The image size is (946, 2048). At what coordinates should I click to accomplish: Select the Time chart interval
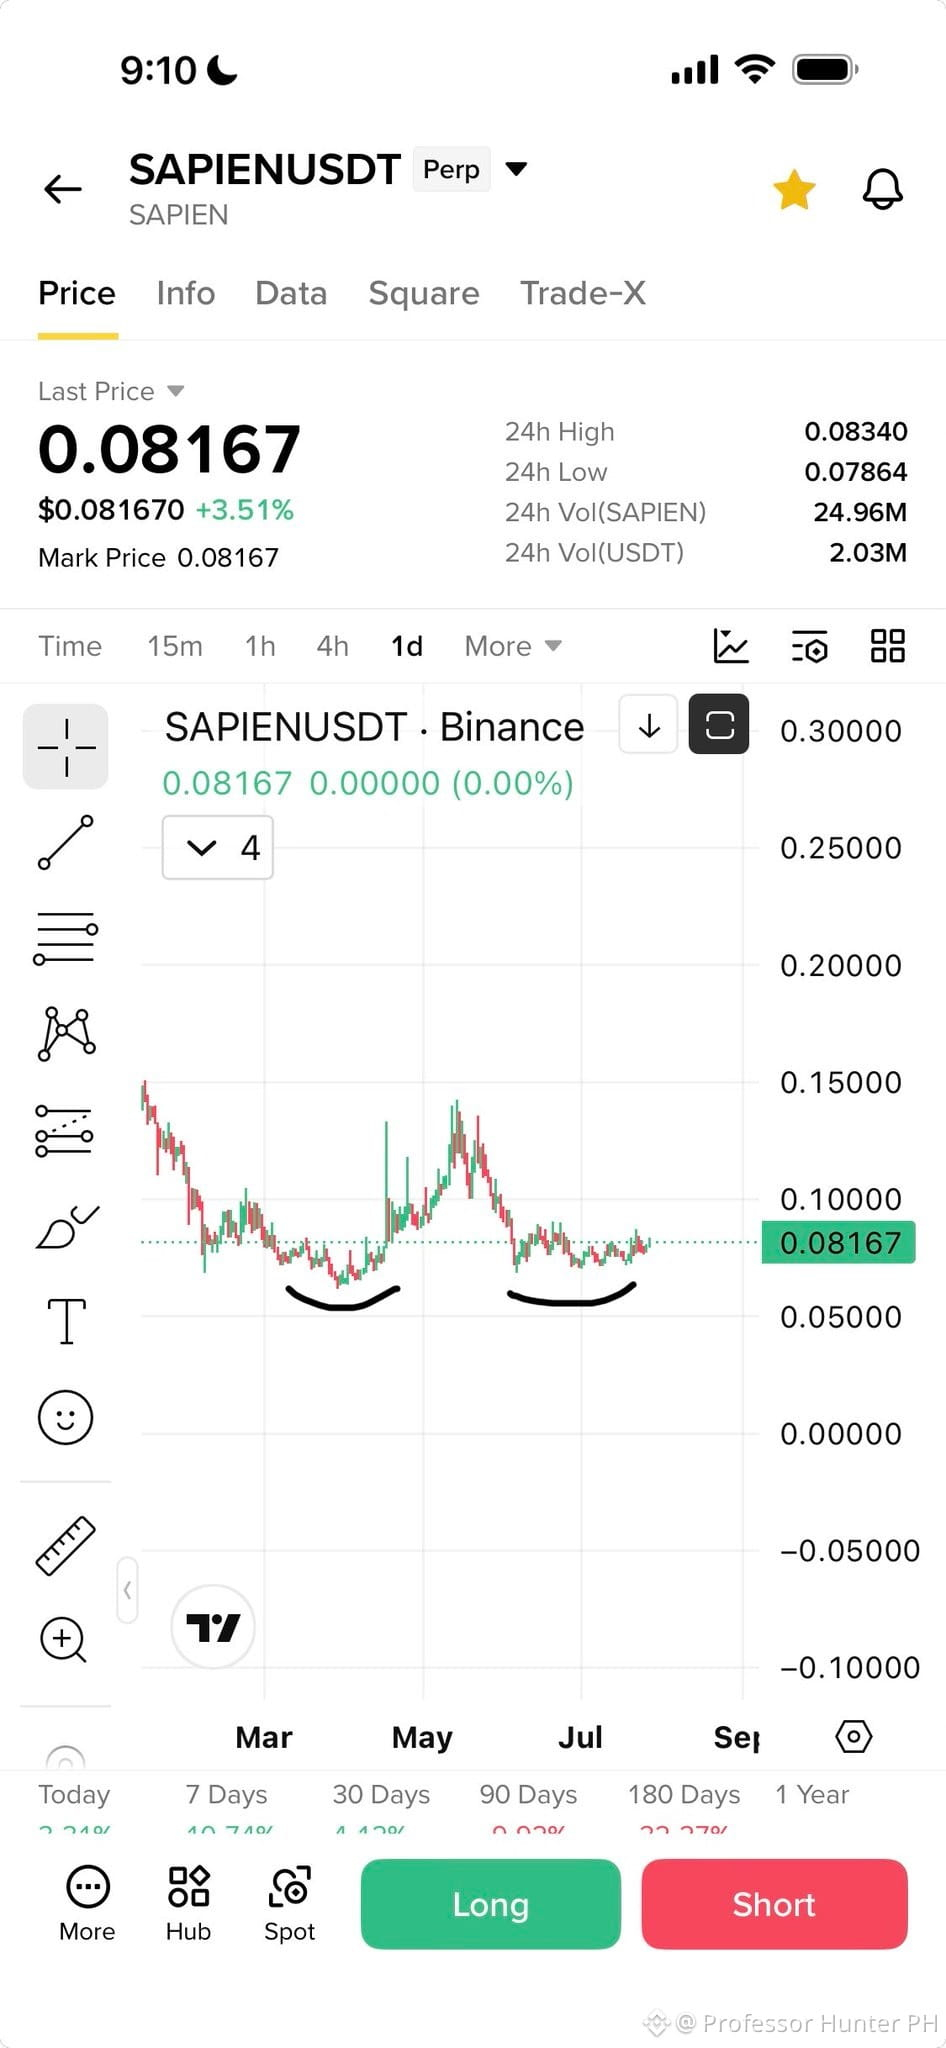click(70, 646)
